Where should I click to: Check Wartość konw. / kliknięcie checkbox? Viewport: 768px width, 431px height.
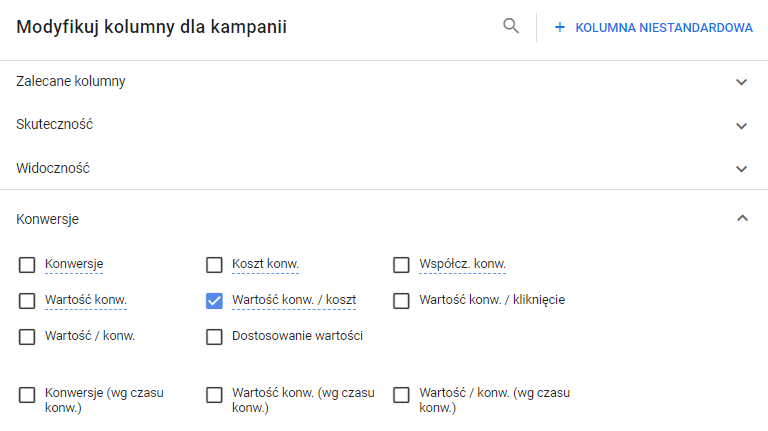tap(401, 301)
